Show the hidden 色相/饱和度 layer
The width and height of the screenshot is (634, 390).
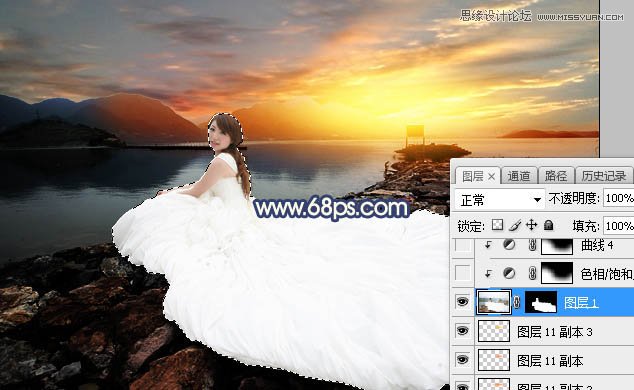pyautogui.click(x=463, y=273)
